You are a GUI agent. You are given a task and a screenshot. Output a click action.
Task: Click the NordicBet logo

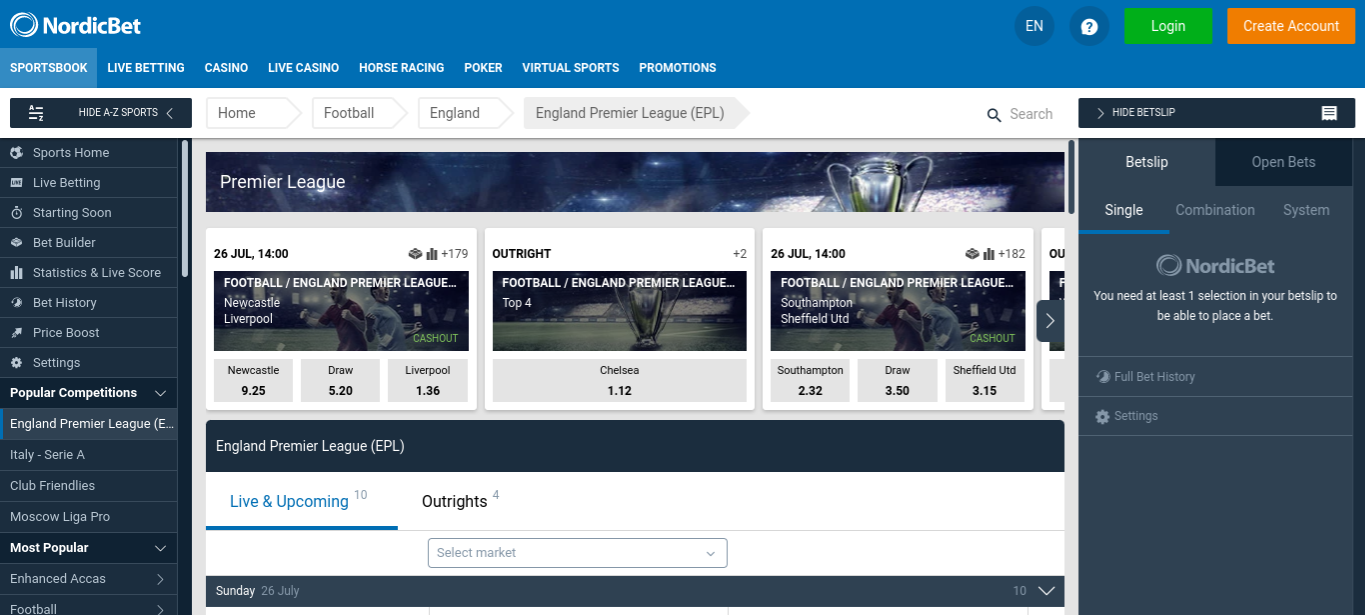76,25
